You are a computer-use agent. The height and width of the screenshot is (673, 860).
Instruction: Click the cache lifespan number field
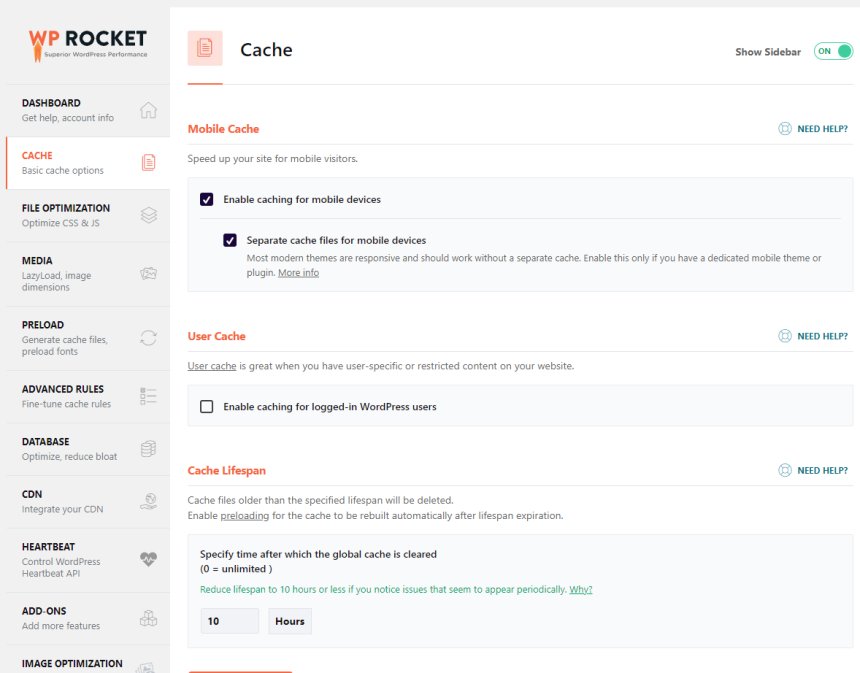pyautogui.click(x=229, y=621)
